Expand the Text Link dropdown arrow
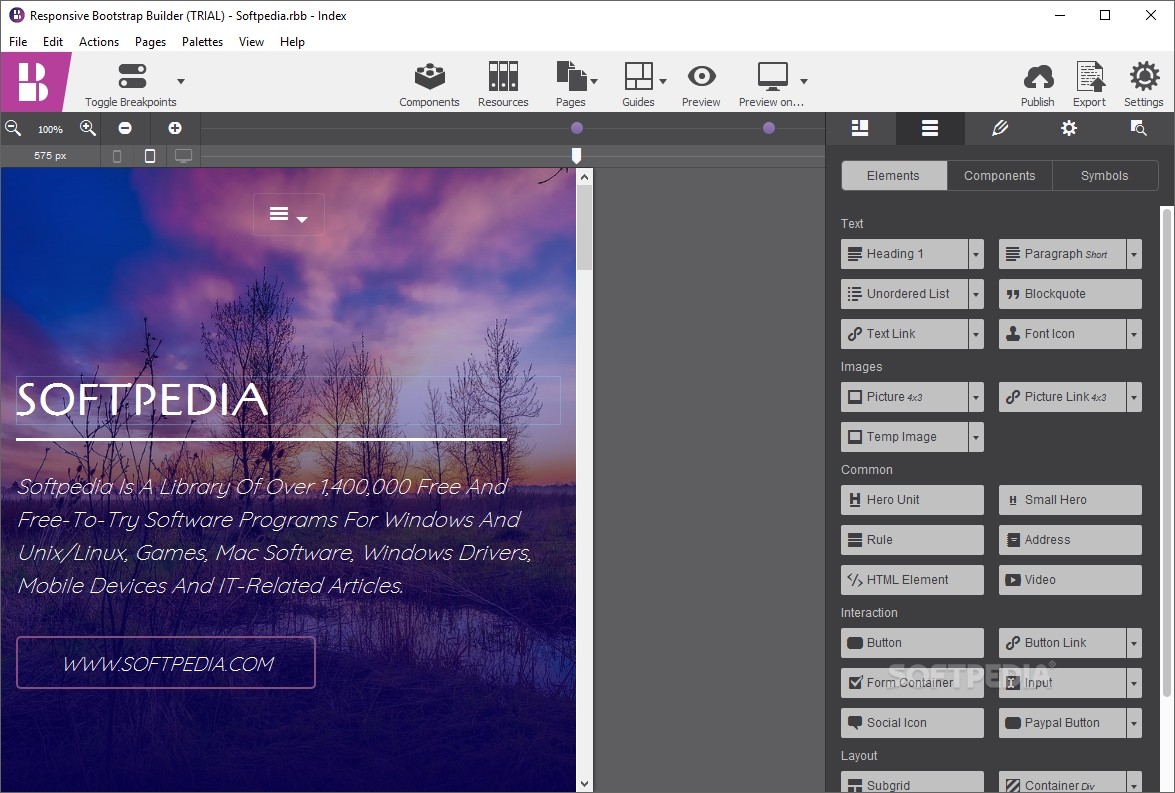 click(976, 334)
